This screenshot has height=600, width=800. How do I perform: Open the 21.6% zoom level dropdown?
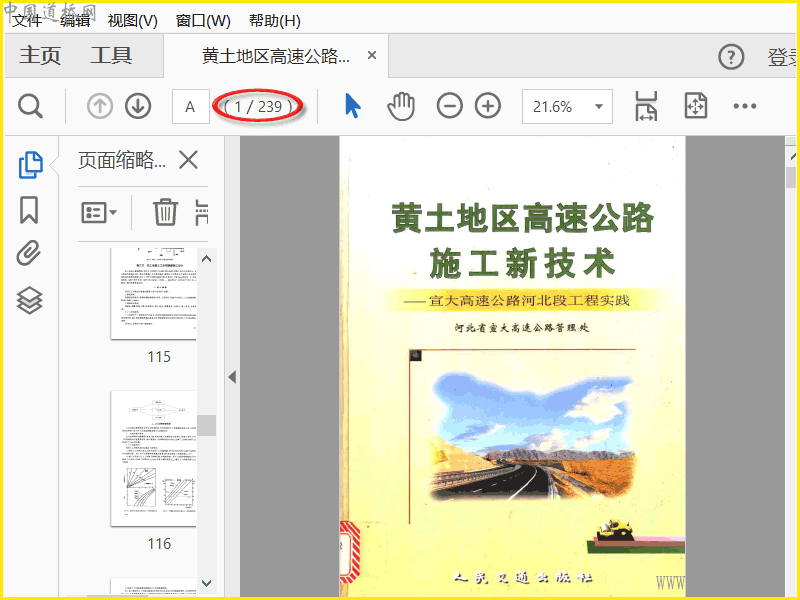[x=567, y=107]
